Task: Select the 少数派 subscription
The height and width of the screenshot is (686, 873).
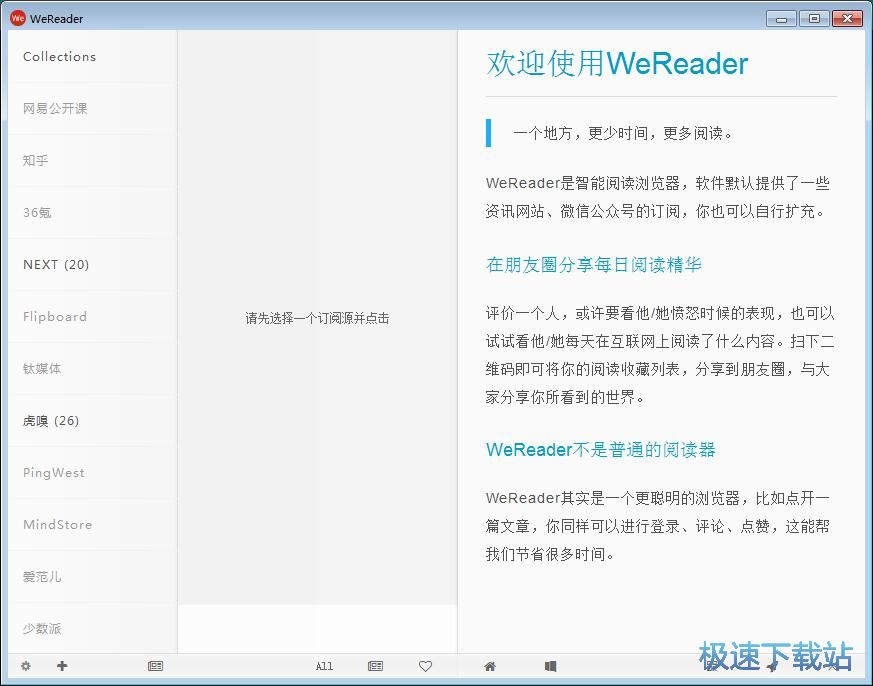Action: [92, 628]
